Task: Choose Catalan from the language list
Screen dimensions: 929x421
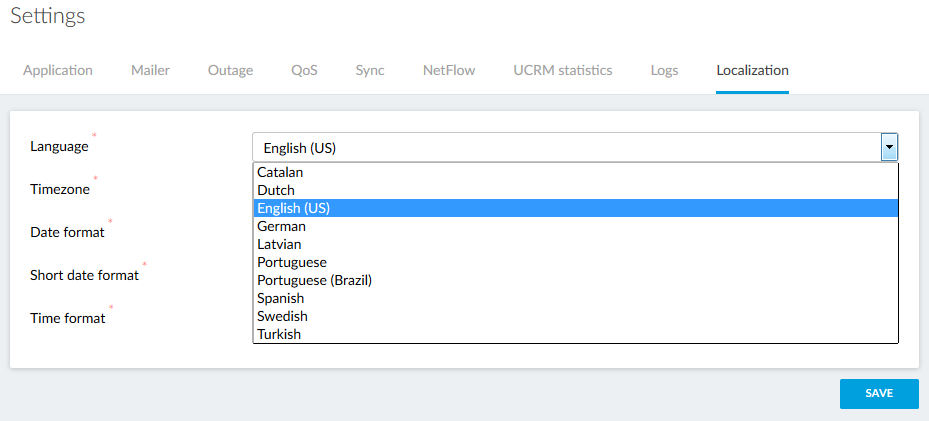Action: tap(280, 172)
